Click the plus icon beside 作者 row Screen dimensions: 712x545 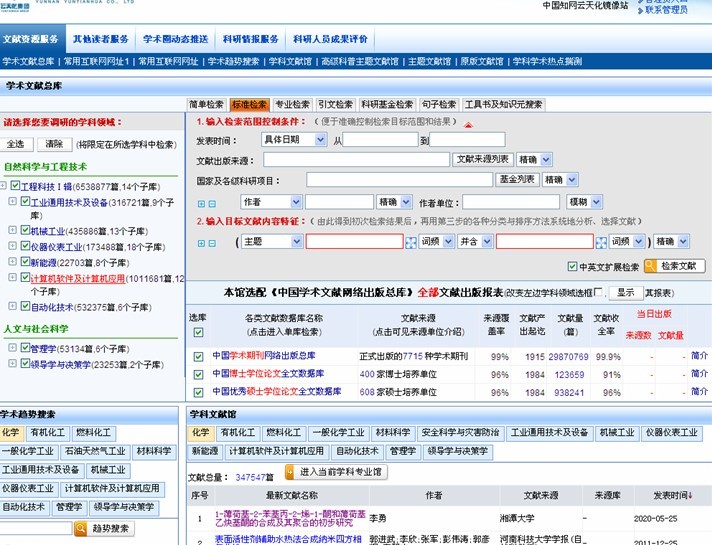click(201, 203)
